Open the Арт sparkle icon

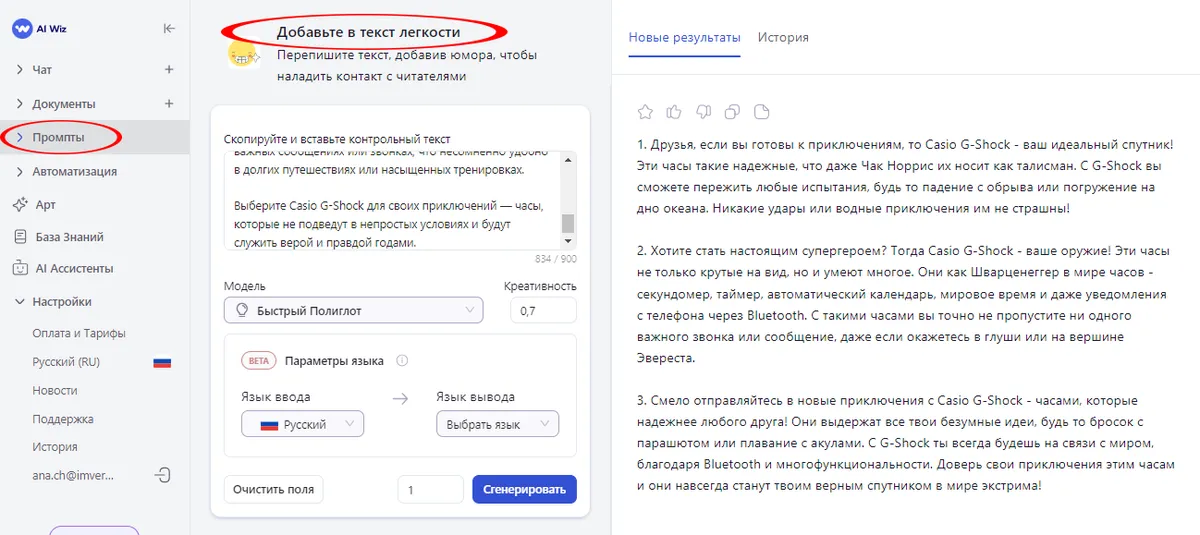pyautogui.click(x=19, y=204)
